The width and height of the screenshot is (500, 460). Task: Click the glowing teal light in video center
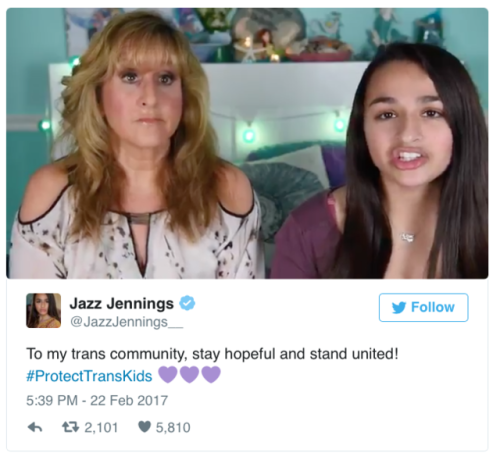249,135
